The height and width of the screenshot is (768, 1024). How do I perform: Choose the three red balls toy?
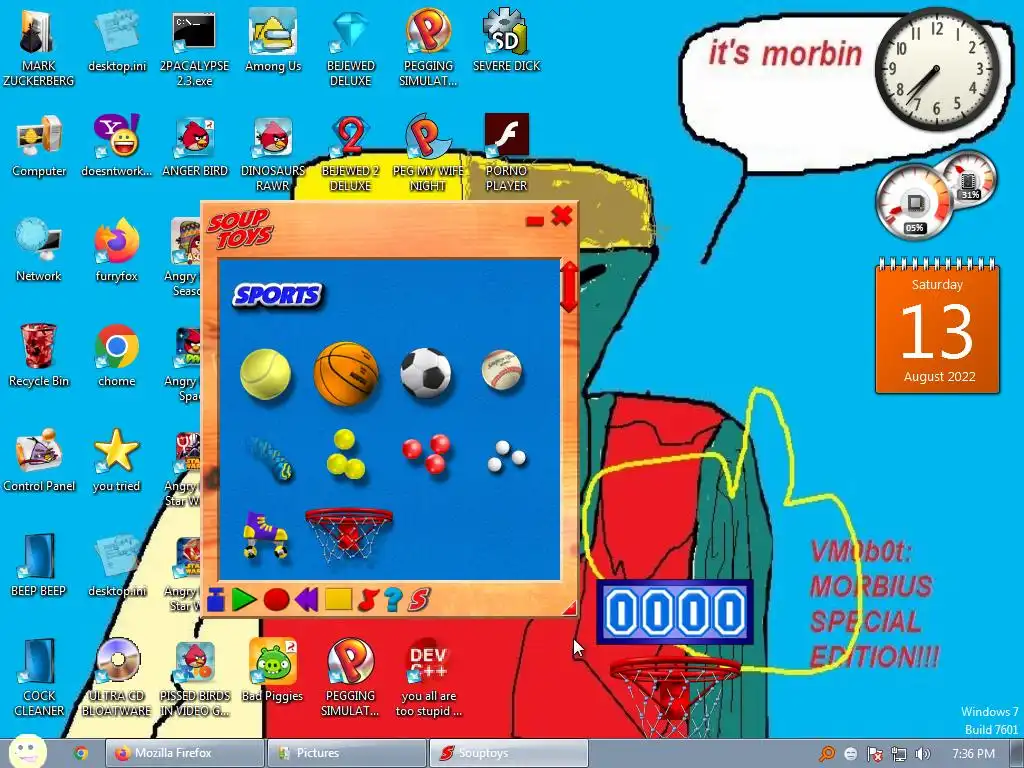pyautogui.click(x=426, y=453)
